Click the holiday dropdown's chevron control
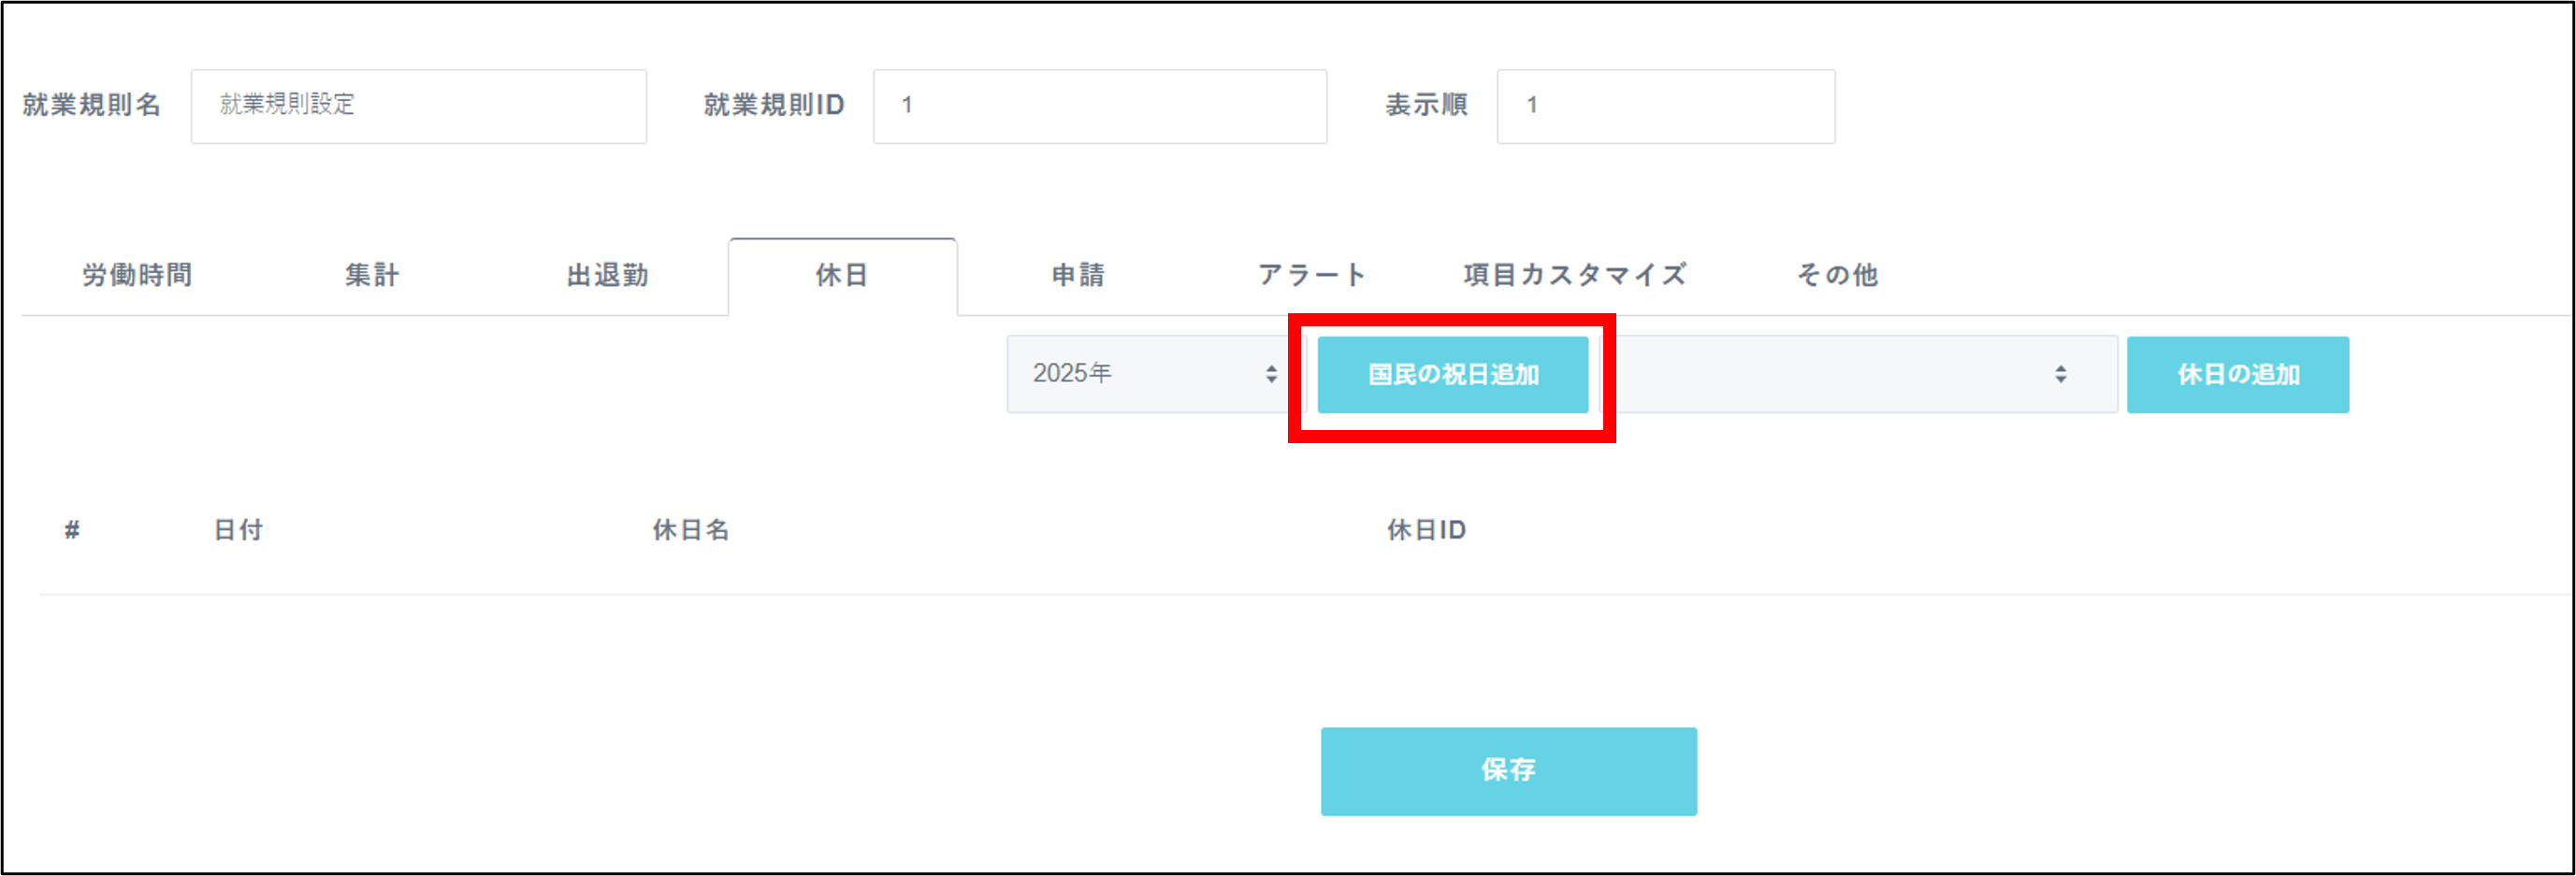Viewport: 2576px width, 876px height. point(2059,374)
